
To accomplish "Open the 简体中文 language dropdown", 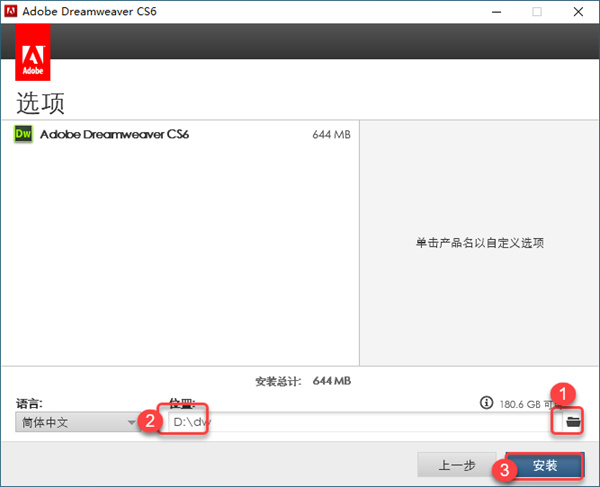I will tap(78, 422).
